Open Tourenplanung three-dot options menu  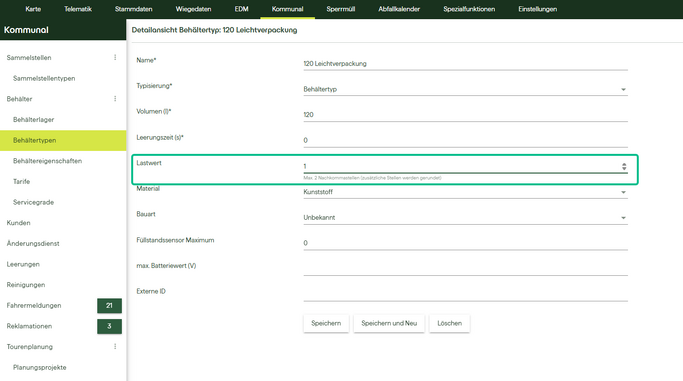[x=115, y=347]
